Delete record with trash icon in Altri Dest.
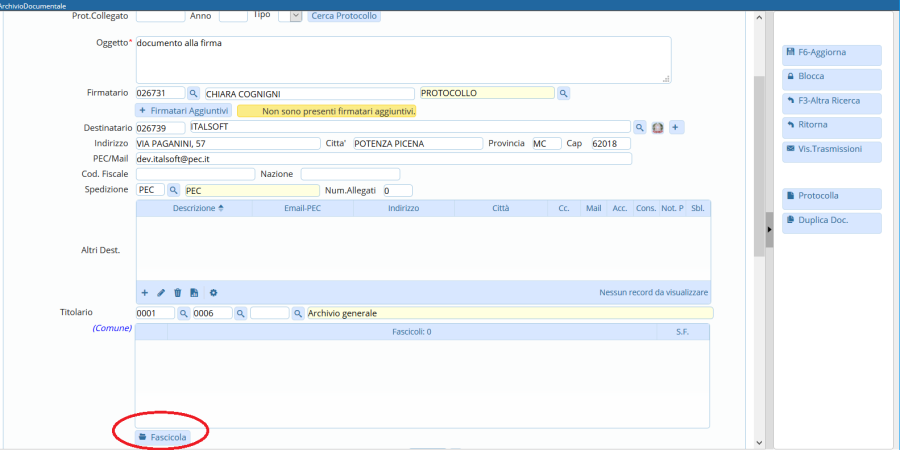Viewport: 900px width, 450px height. pyautogui.click(x=178, y=292)
